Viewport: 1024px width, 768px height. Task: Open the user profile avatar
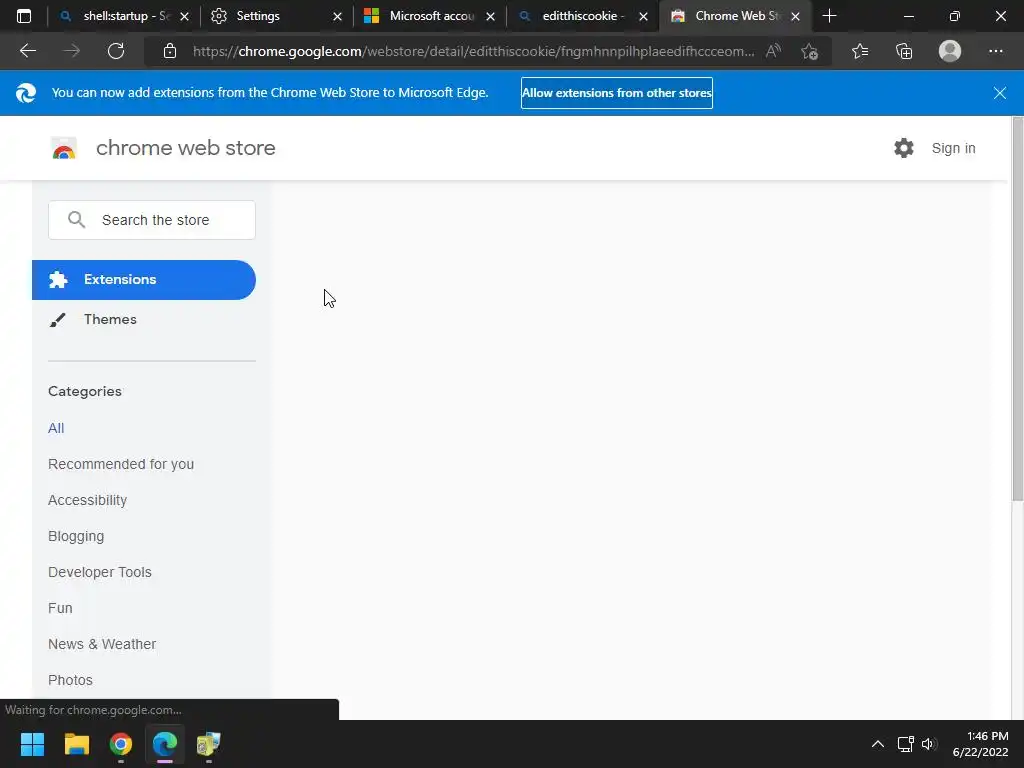(950, 51)
